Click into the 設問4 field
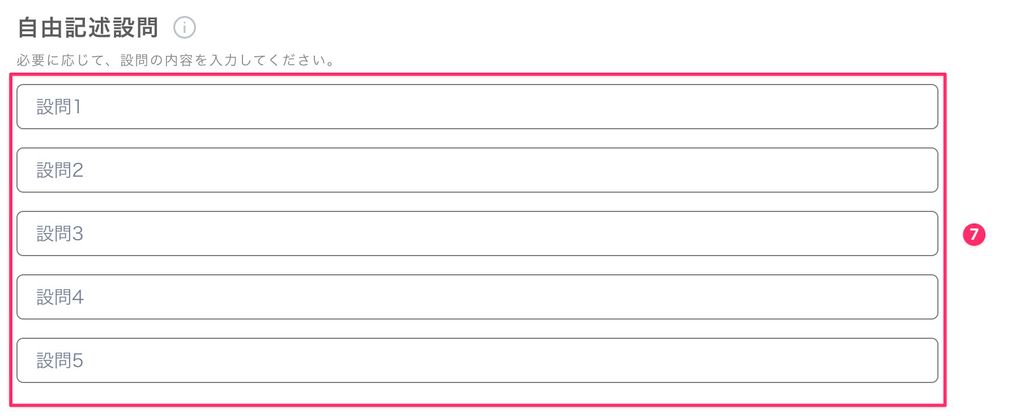1024x416 pixels. tap(477, 297)
